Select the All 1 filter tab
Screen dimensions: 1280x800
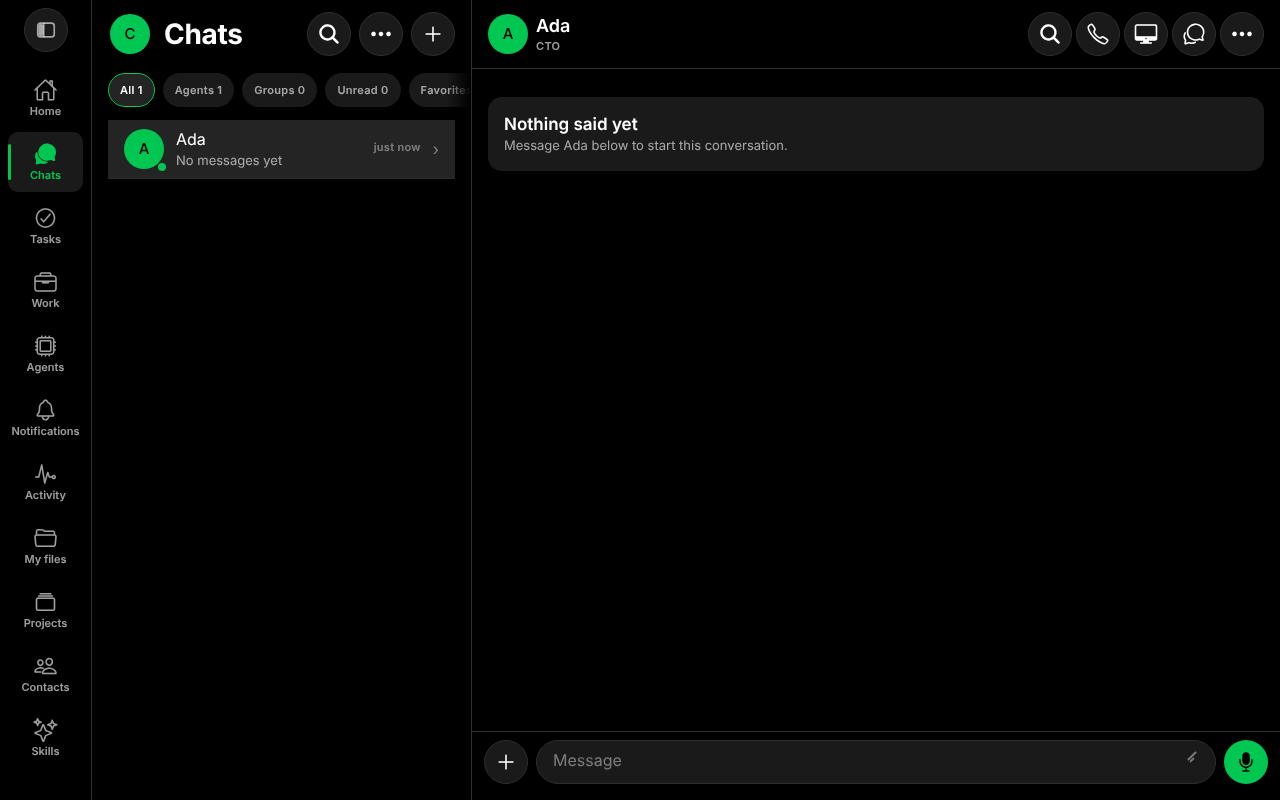[x=131, y=90]
